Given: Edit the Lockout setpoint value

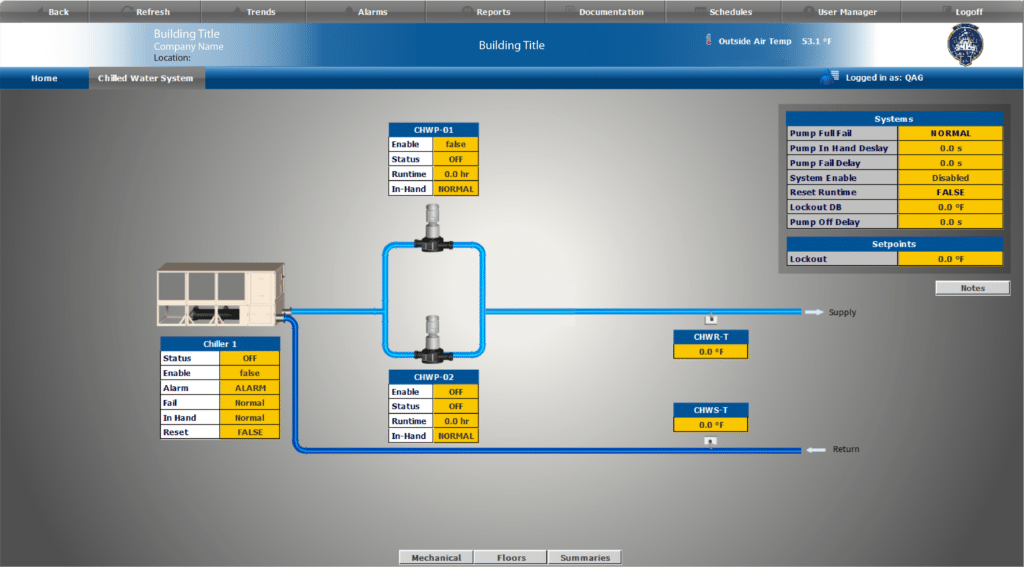Looking at the screenshot, I should 950,259.
